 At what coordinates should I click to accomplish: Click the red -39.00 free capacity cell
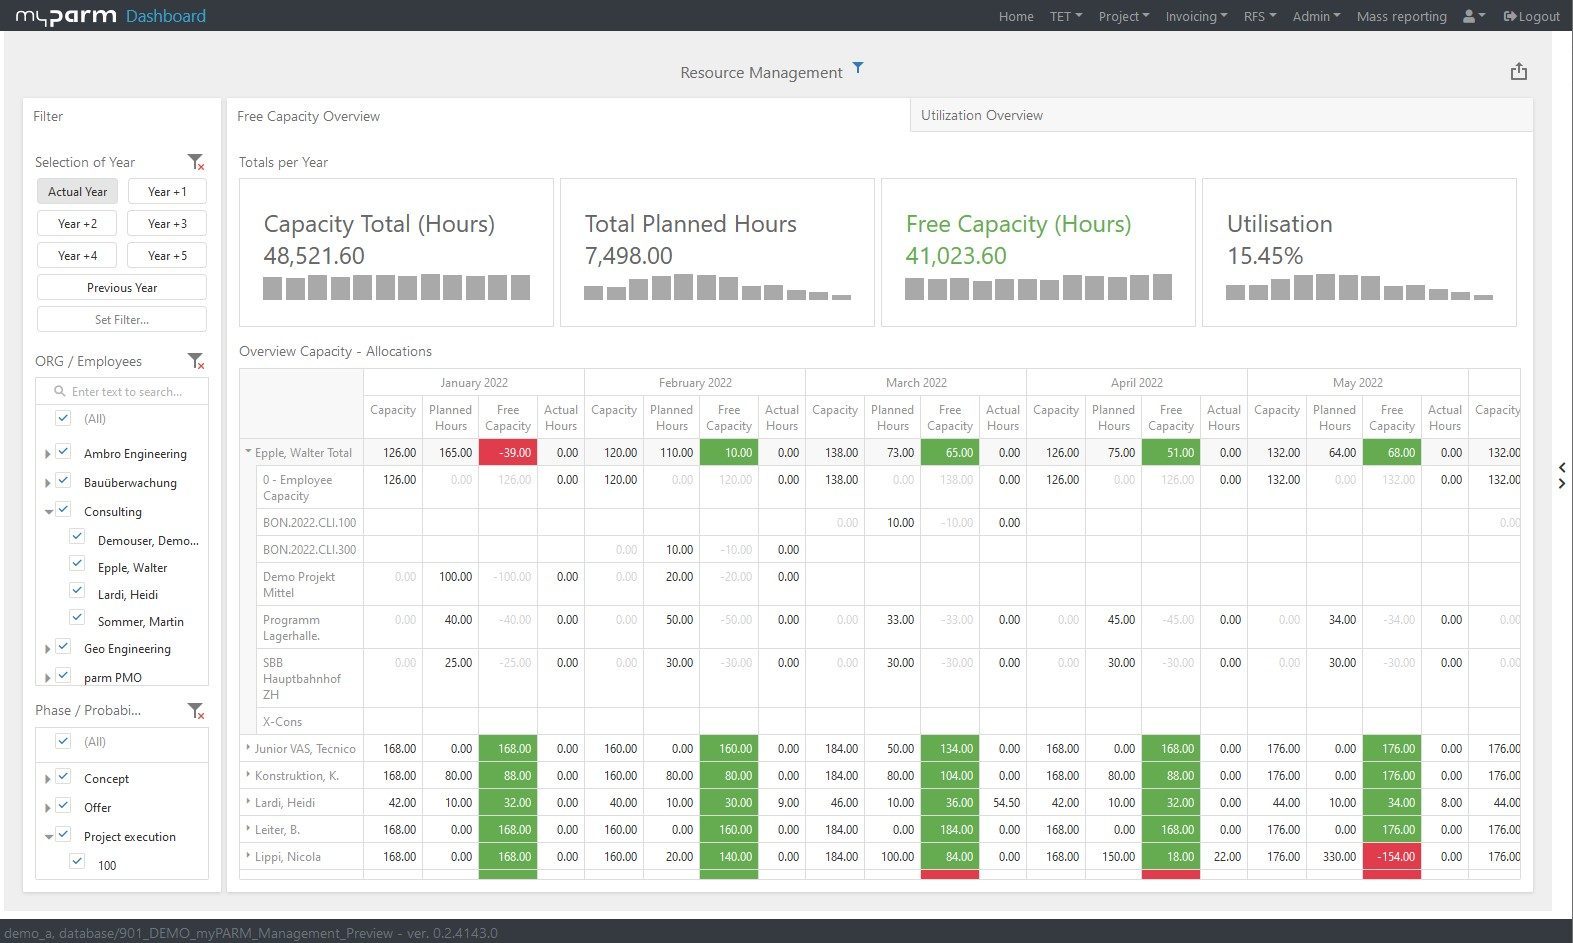[508, 453]
